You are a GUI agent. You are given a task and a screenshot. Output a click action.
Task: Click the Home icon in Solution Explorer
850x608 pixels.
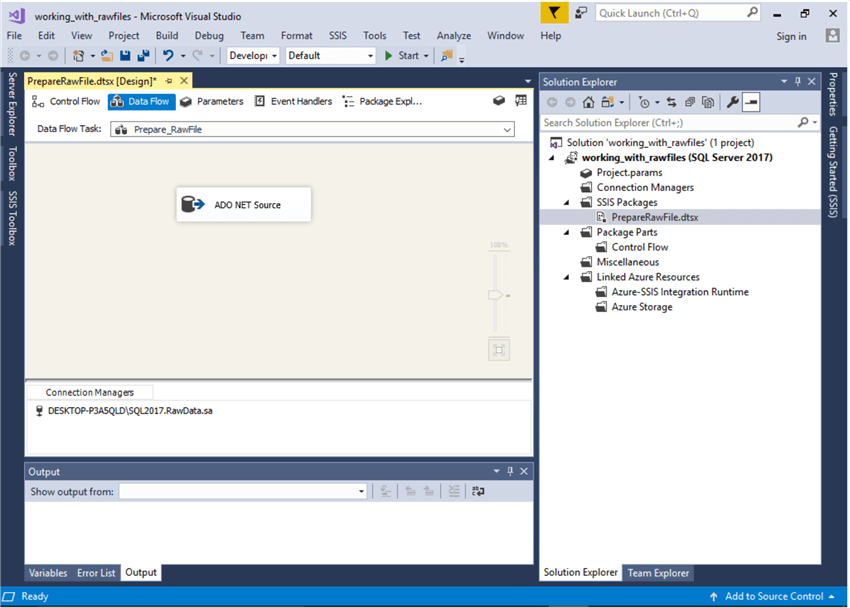click(x=588, y=102)
